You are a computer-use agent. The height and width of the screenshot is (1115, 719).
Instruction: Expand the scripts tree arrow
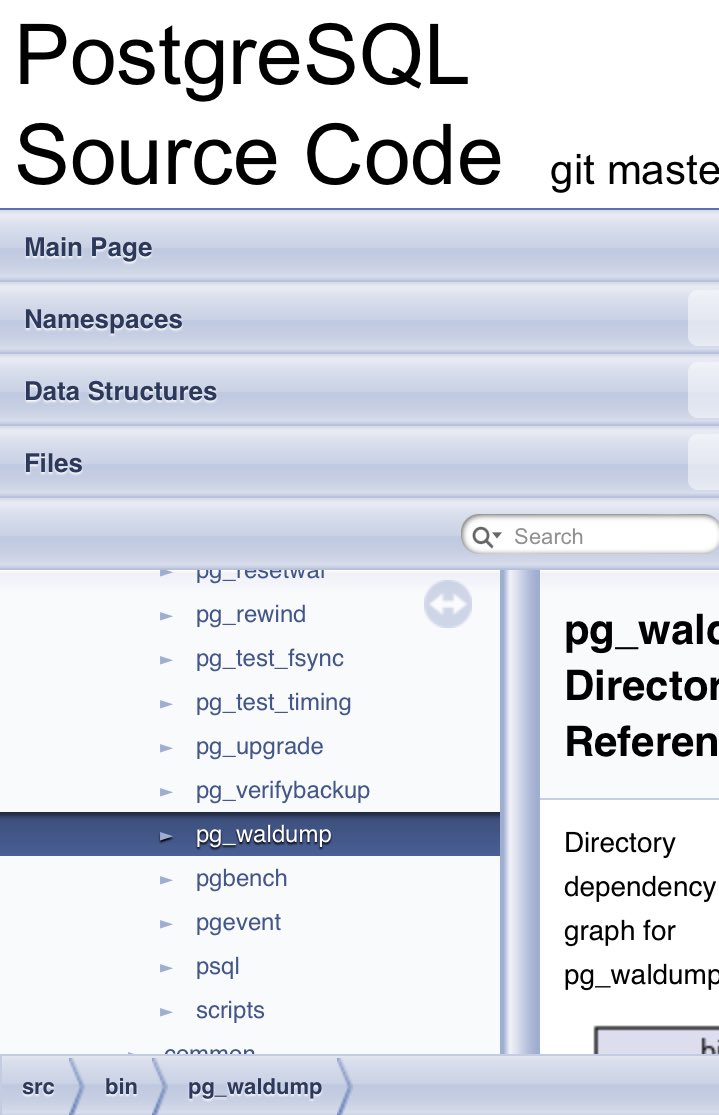pyautogui.click(x=166, y=1012)
